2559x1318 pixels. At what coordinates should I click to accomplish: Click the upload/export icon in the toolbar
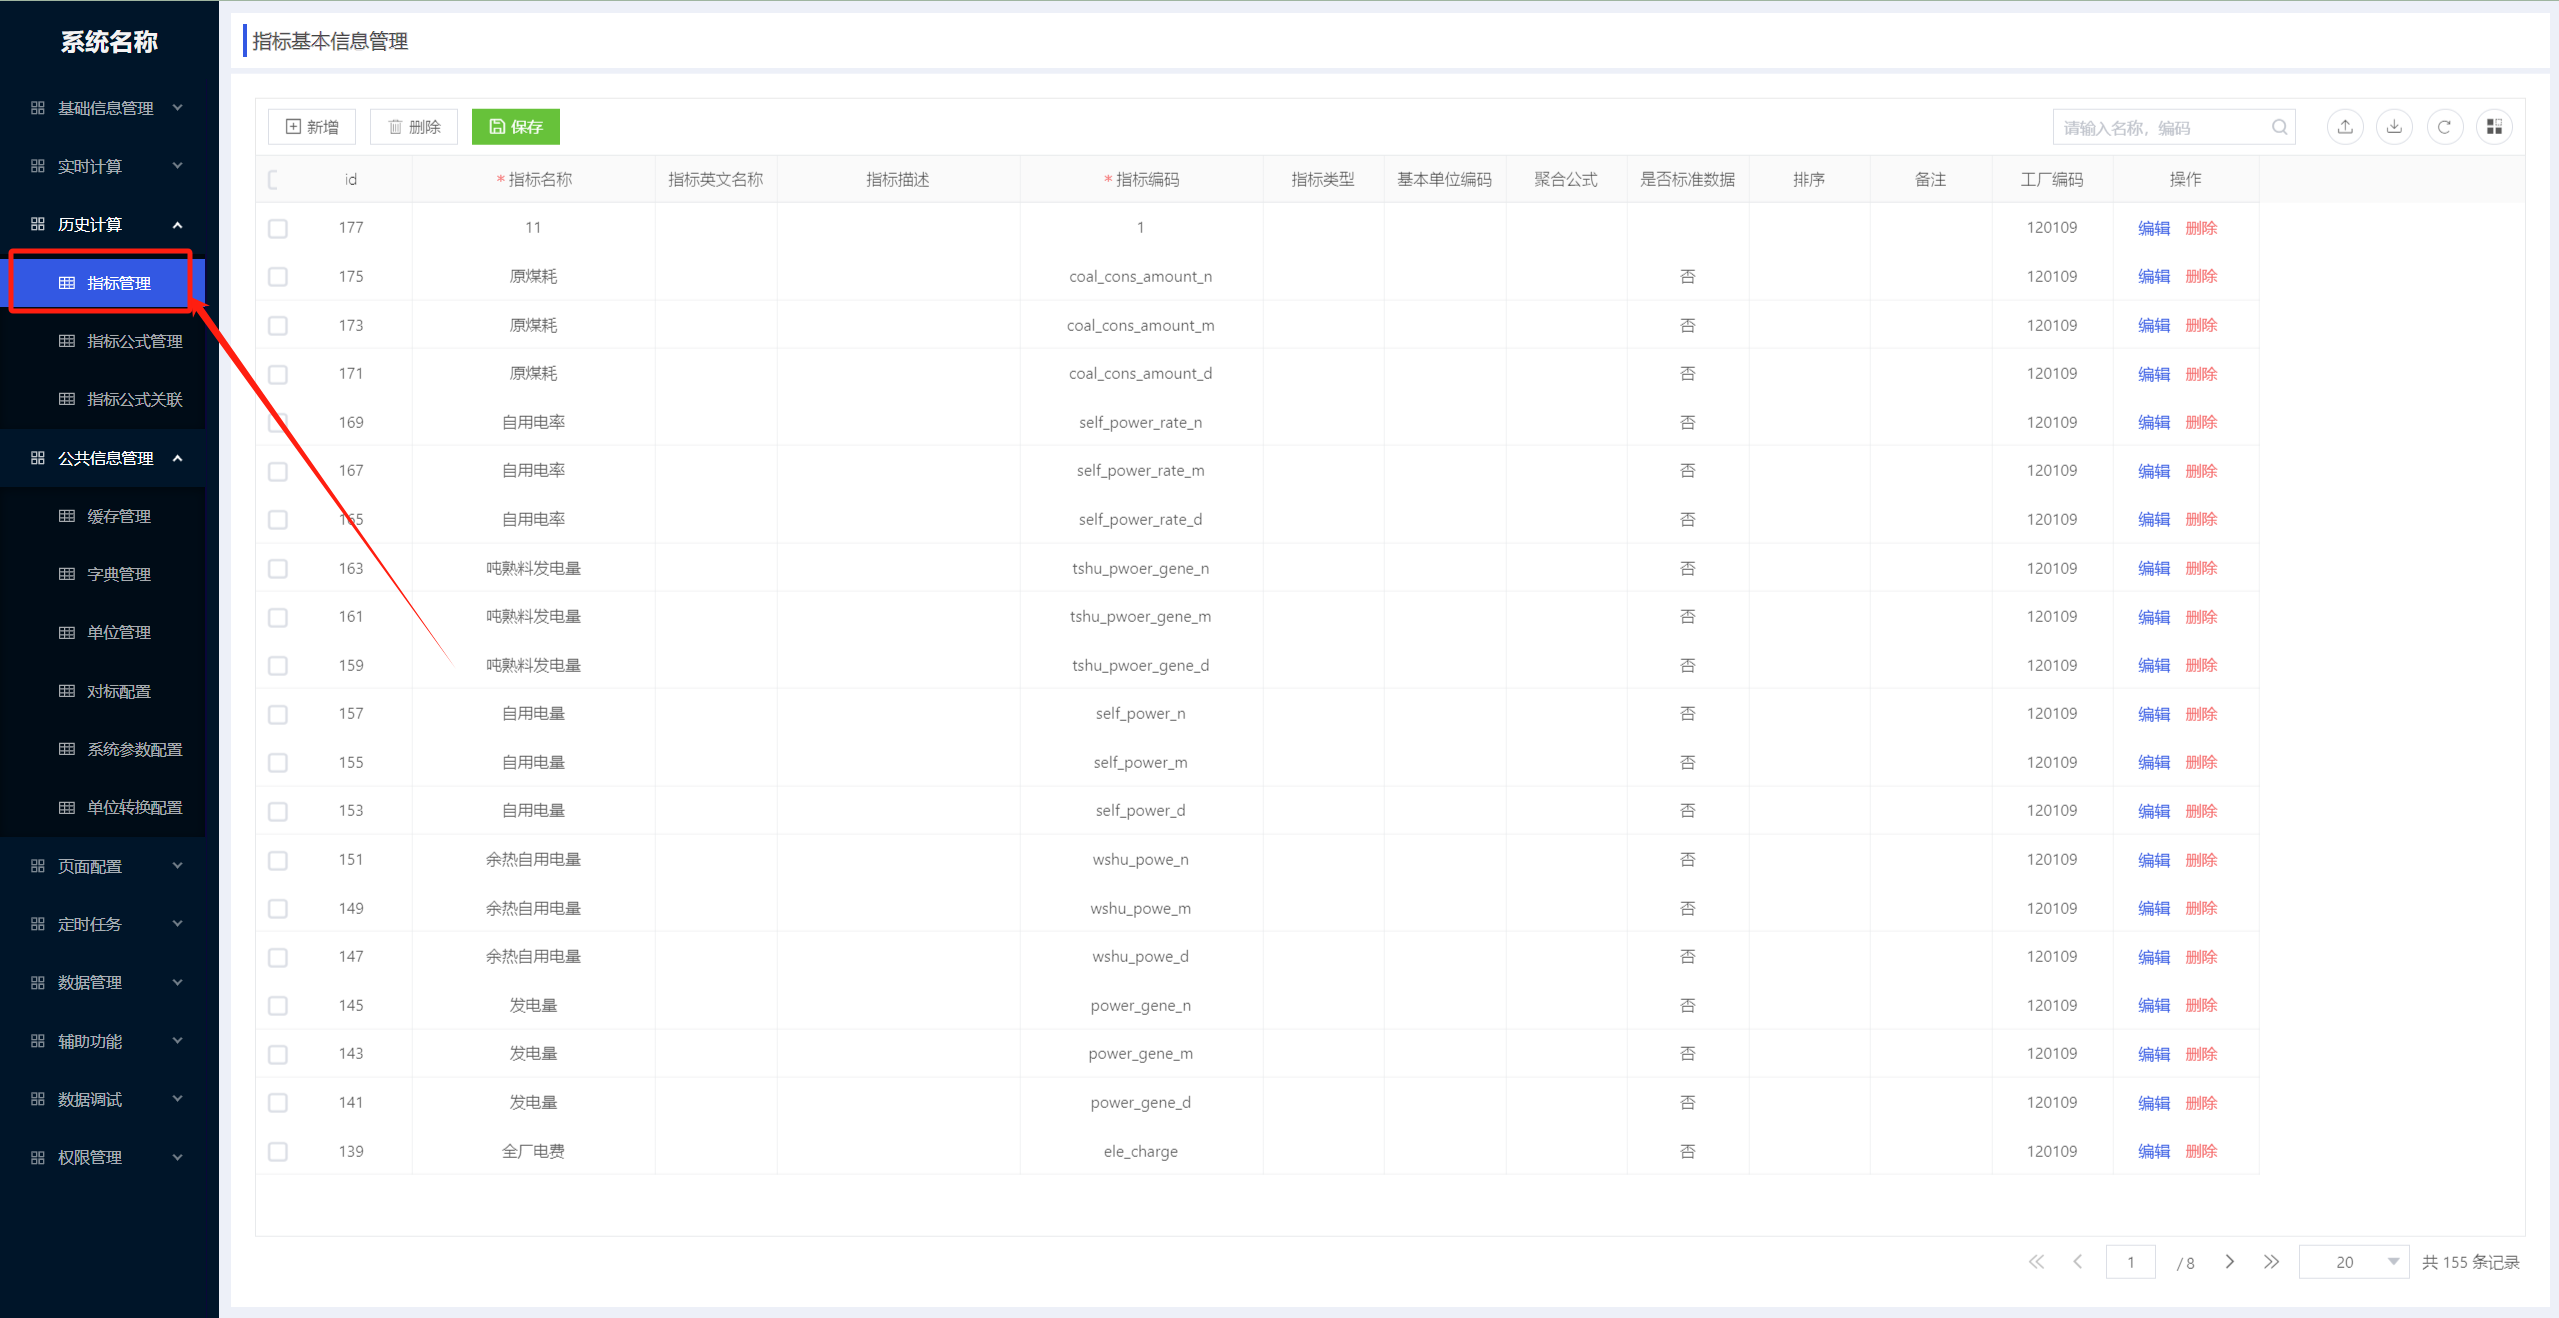[x=2345, y=127]
